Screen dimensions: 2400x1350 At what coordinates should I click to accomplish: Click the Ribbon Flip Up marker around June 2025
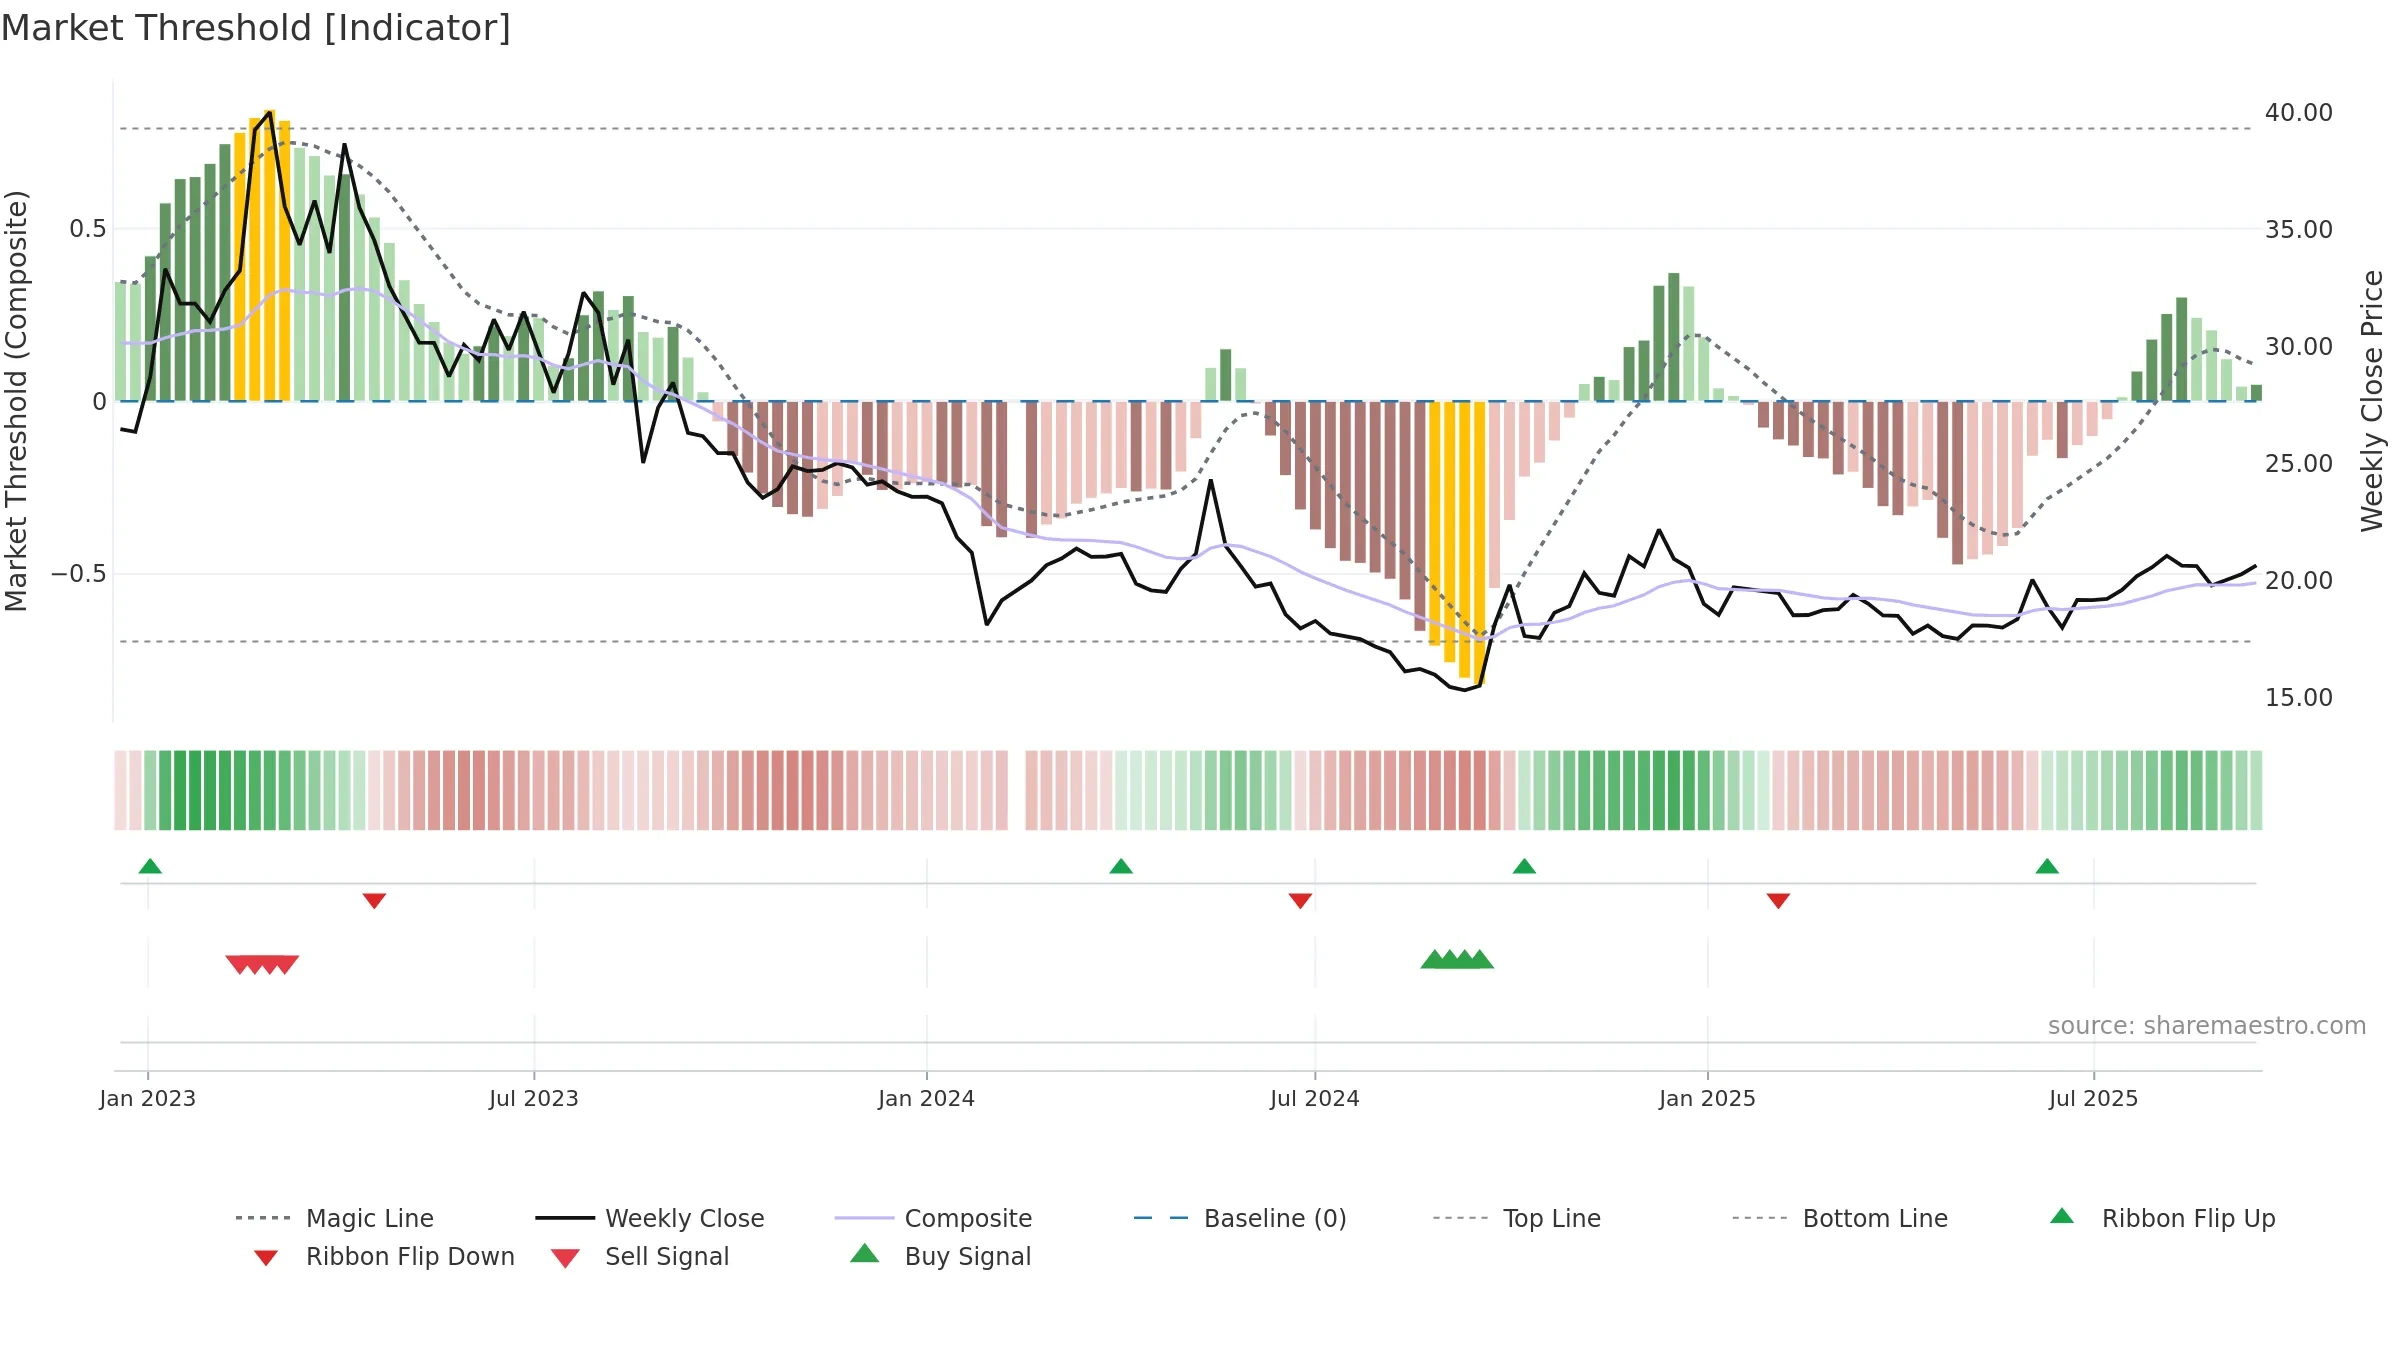[x=2047, y=866]
